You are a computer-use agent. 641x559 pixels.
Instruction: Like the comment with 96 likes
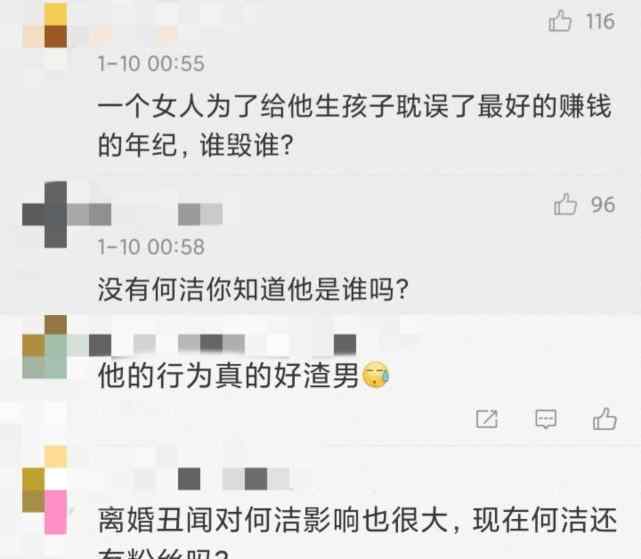565,204
